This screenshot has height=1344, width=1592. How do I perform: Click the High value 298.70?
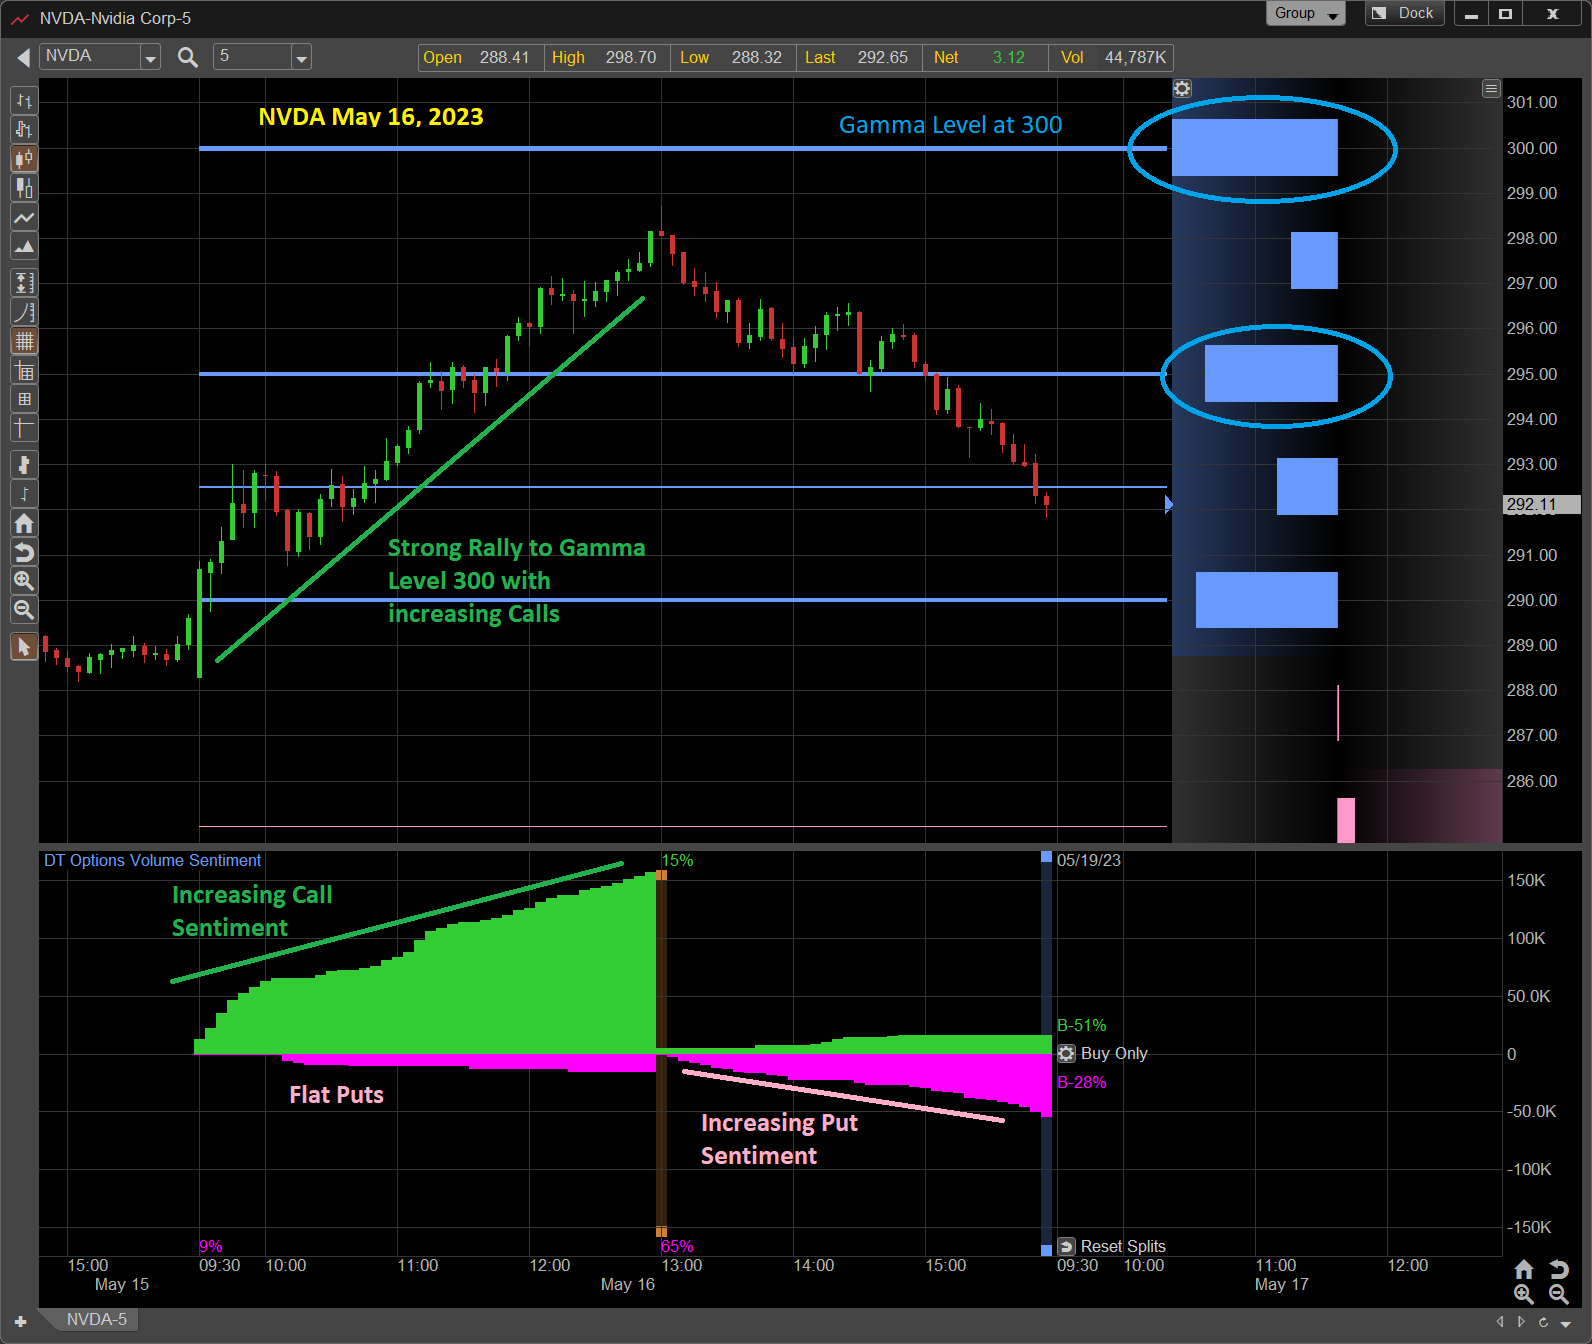(631, 58)
